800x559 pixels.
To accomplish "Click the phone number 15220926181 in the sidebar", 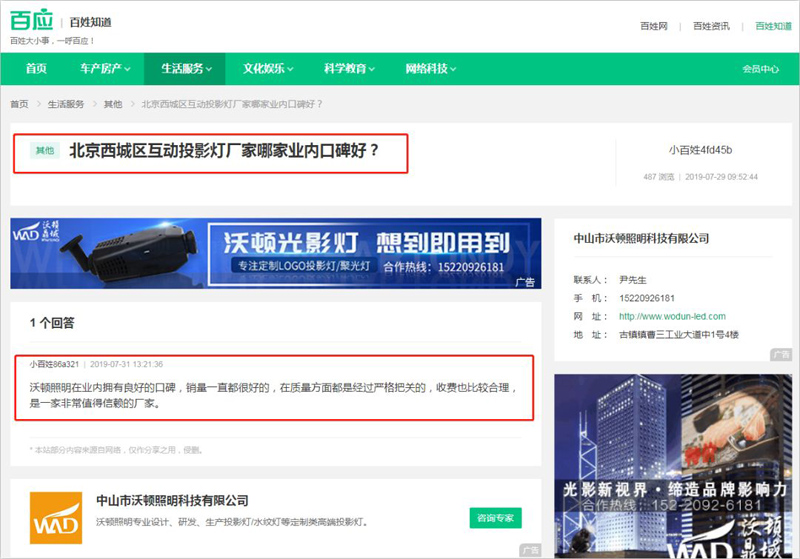I will click(x=647, y=298).
